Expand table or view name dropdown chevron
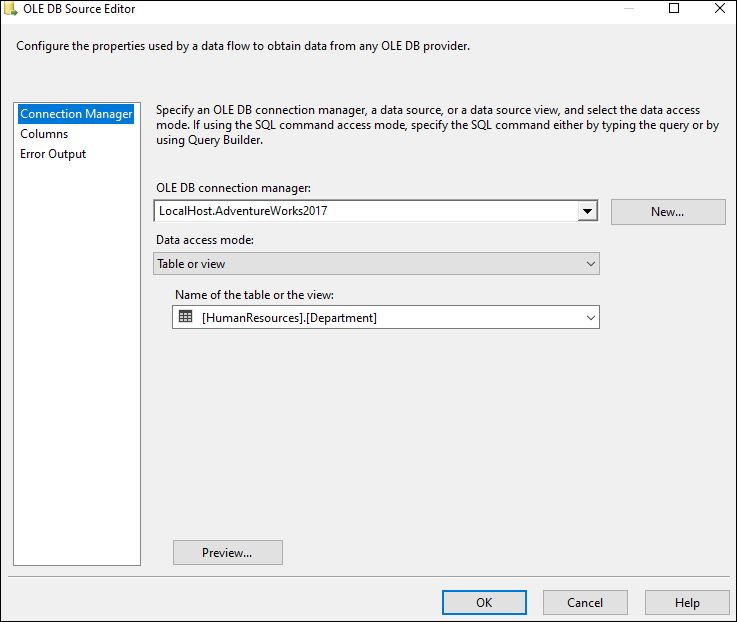Screen dimensions: 737x622 pyautogui.click(x=591, y=318)
